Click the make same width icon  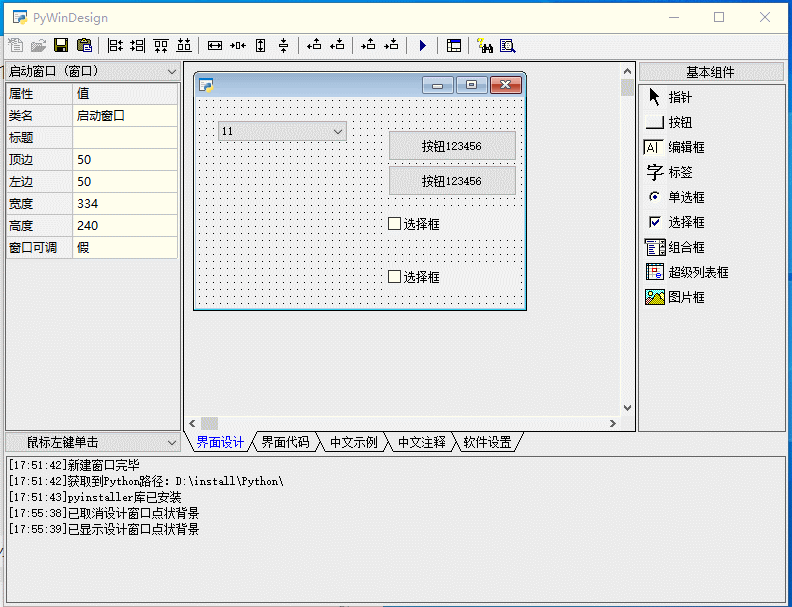tap(215, 45)
